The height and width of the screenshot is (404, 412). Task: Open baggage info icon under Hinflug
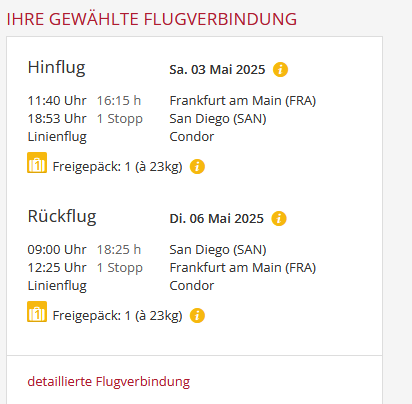(197, 166)
